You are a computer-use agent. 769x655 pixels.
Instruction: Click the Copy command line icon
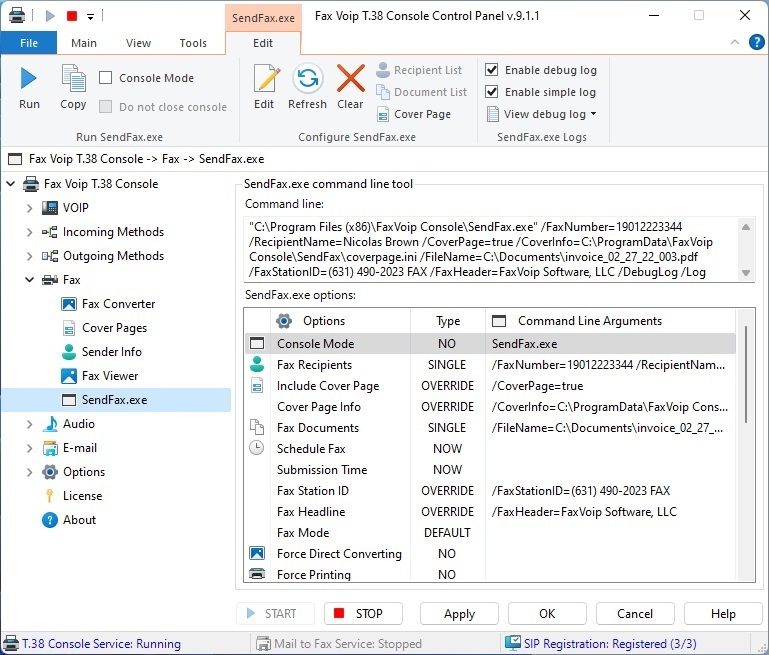click(x=74, y=78)
